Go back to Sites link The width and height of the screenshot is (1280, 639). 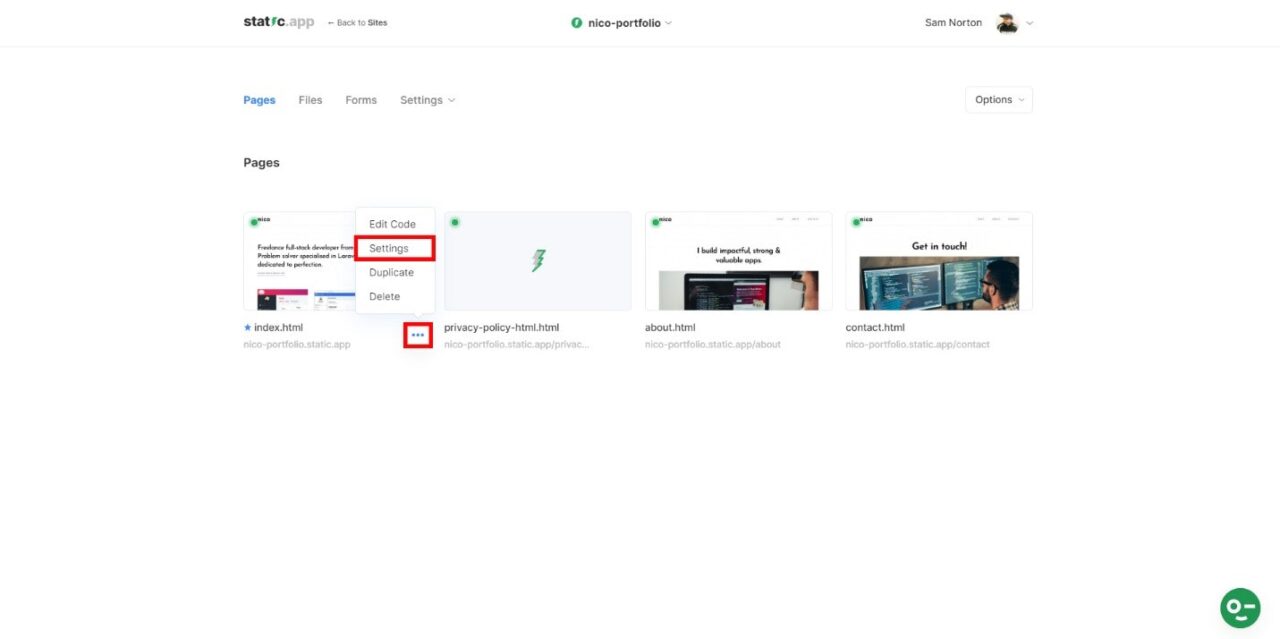[357, 23]
